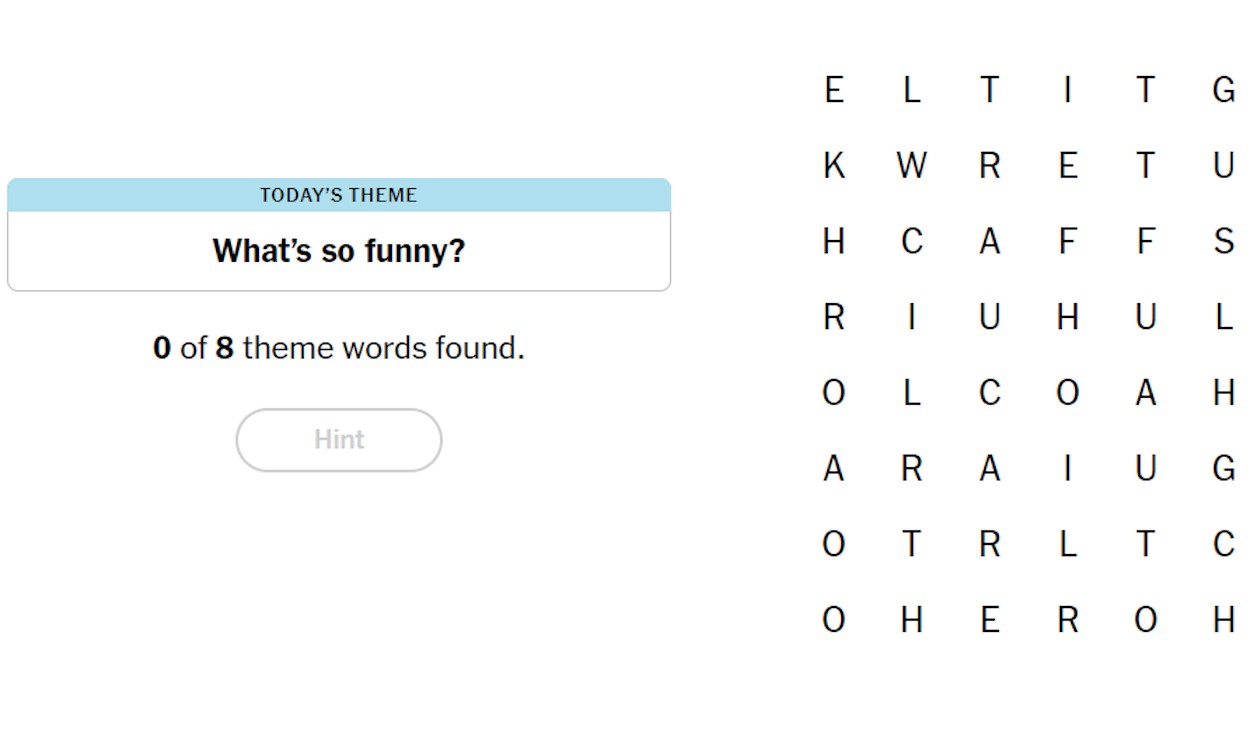Select the L ending the fourth row

(x=1224, y=317)
